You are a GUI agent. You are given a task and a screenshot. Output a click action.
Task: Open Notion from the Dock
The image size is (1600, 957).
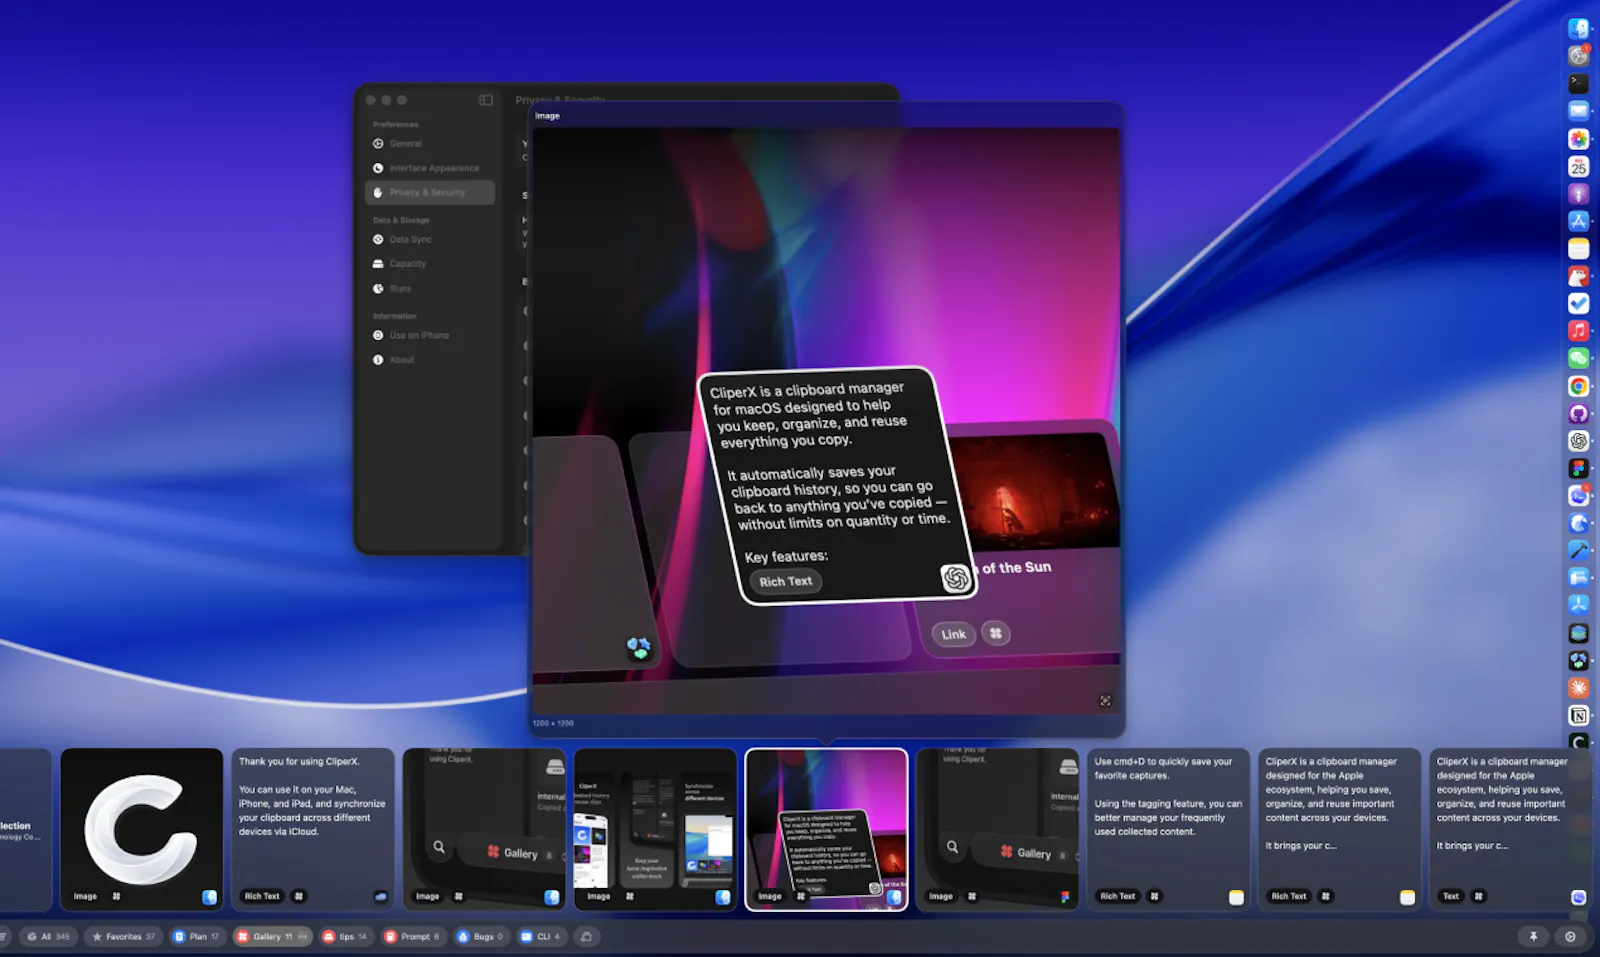pos(1578,715)
